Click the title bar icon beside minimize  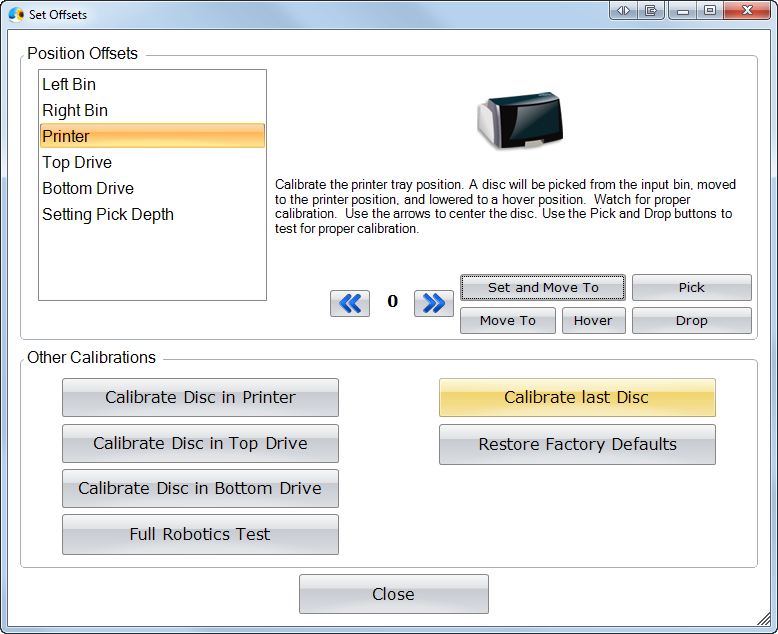point(651,11)
